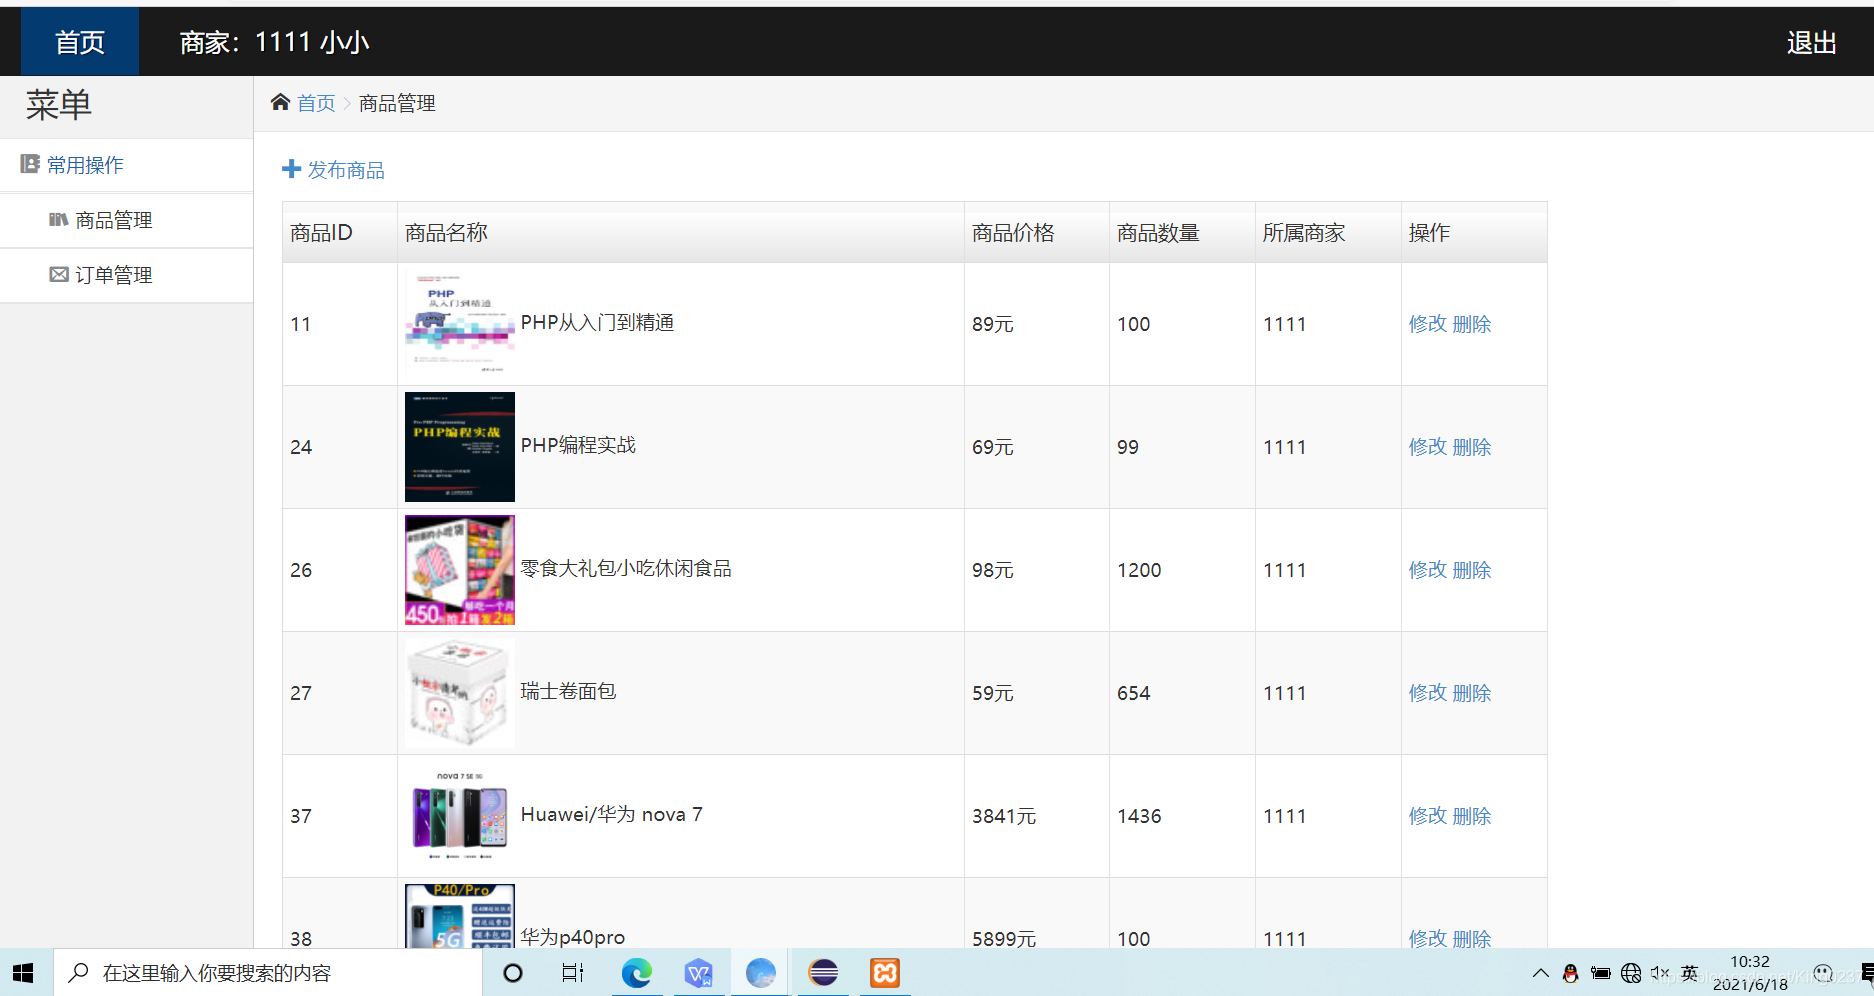The image size is (1874, 996).
Task: Open the taskbar clock and date
Action: pos(1750,973)
